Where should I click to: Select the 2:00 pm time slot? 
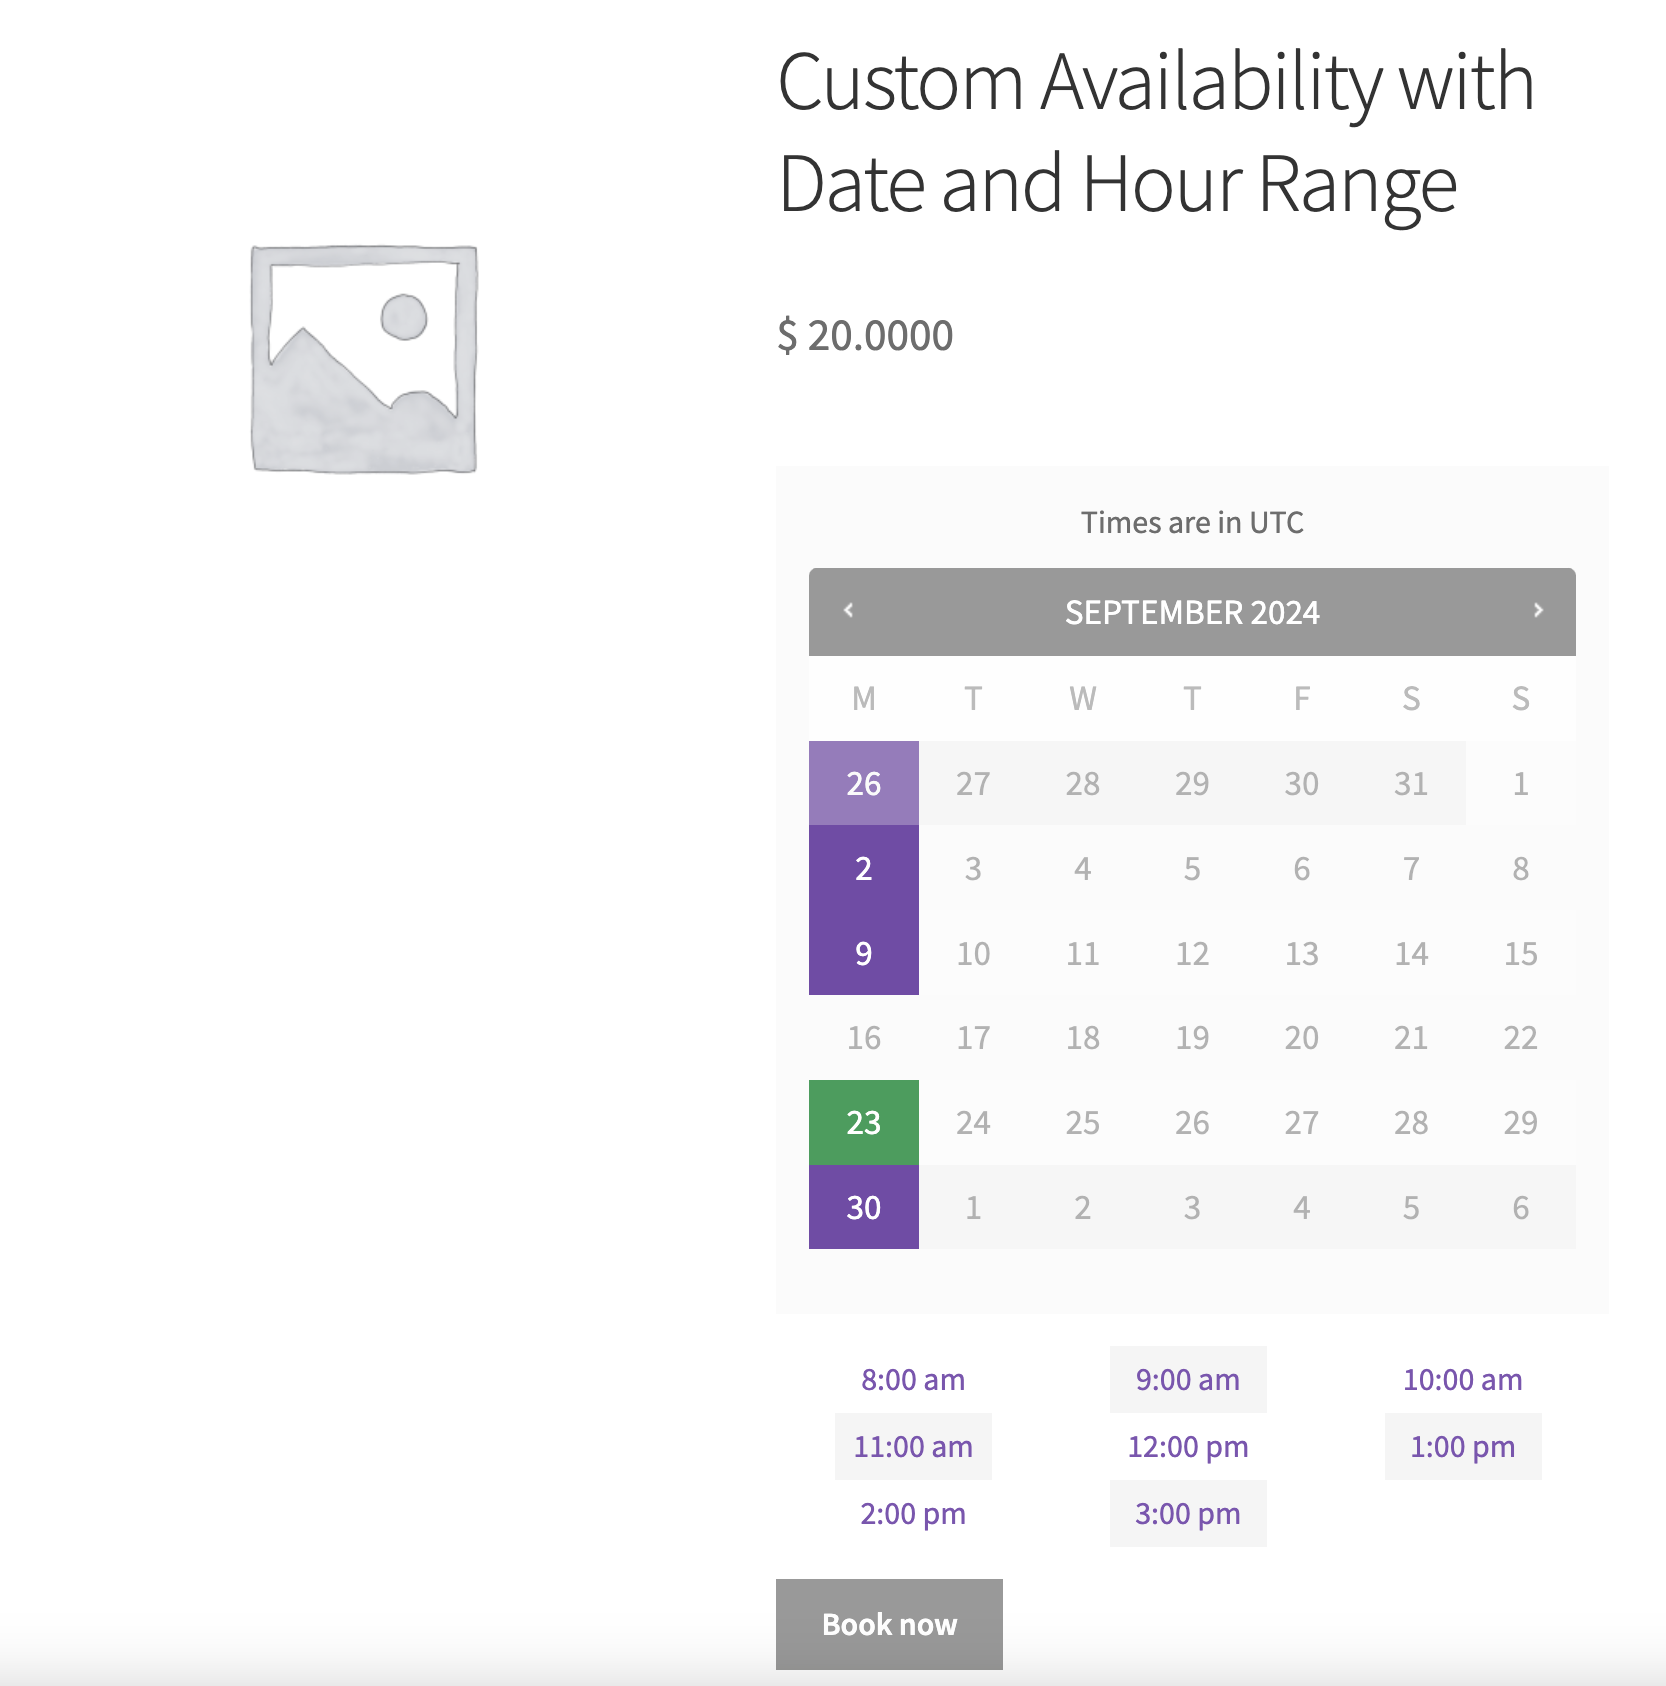tap(913, 1514)
